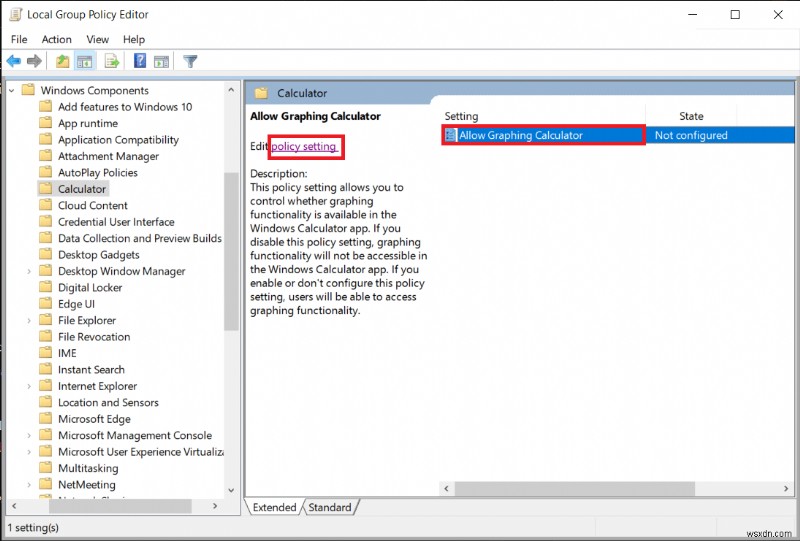Click tree pane scroll up arrow

[231, 90]
